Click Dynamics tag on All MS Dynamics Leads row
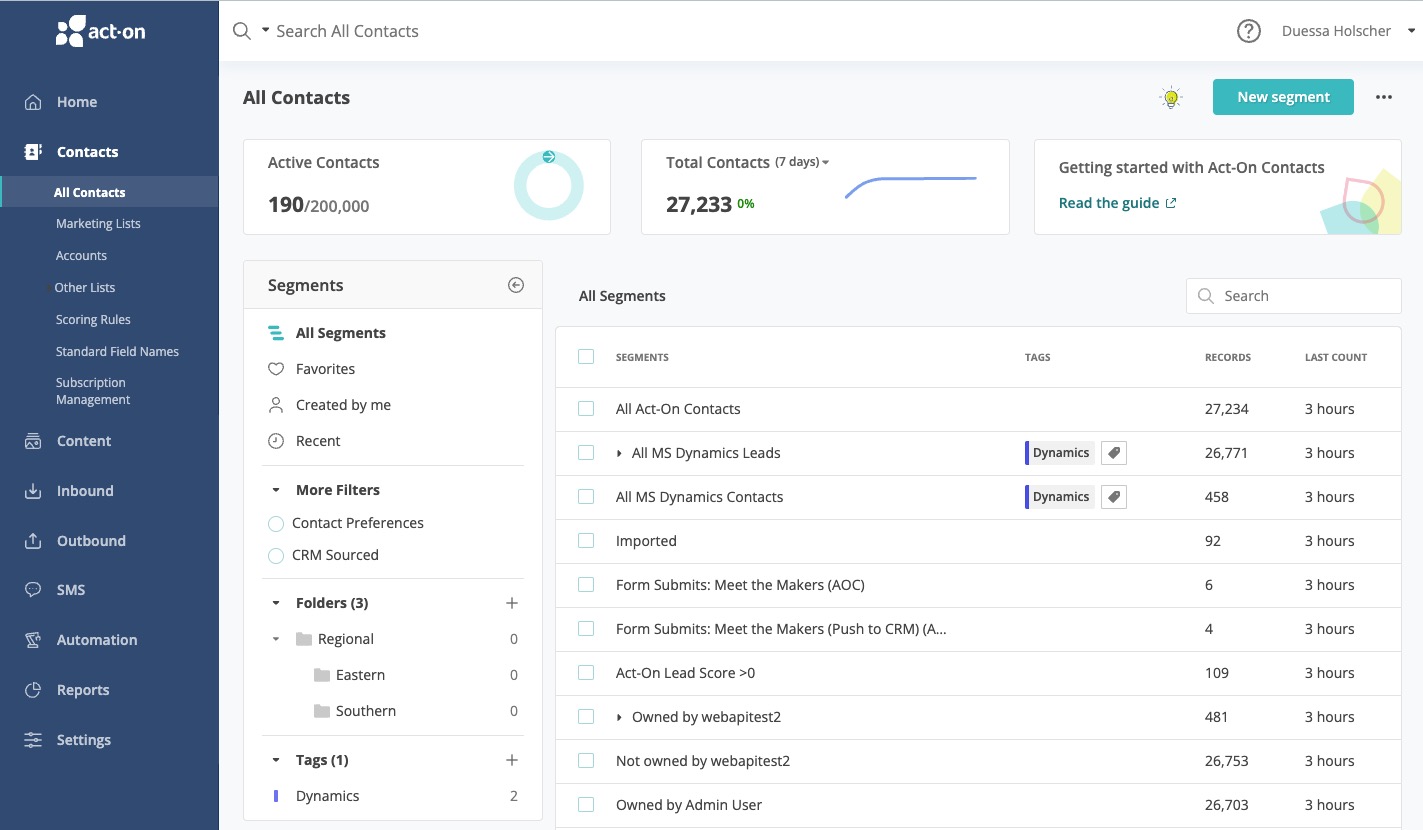The width and height of the screenshot is (1423, 830). pos(1060,453)
